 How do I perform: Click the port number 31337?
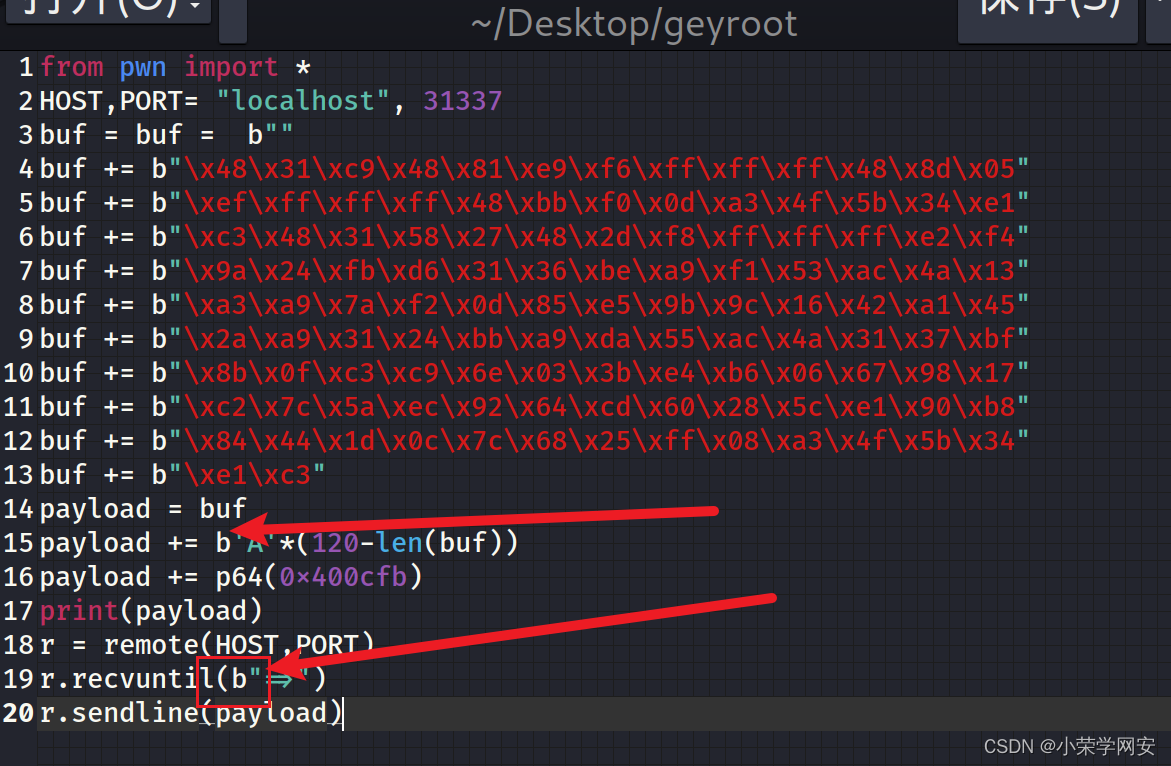(x=463, y=101)
